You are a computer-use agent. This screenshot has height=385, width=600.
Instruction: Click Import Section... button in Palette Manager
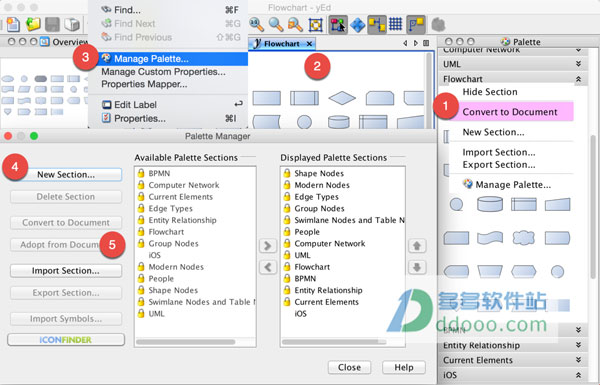(x=66, y=271)
